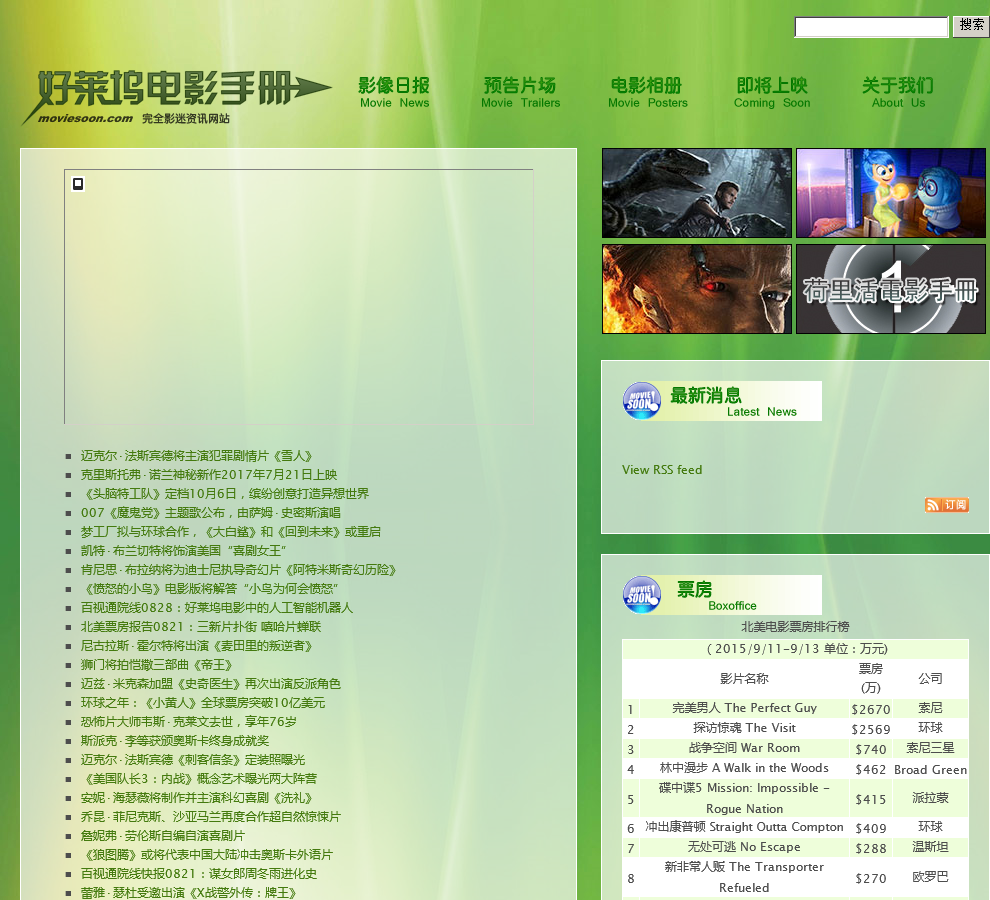Open article 《头脑特工队》定档10月6日

click(225, 494)
